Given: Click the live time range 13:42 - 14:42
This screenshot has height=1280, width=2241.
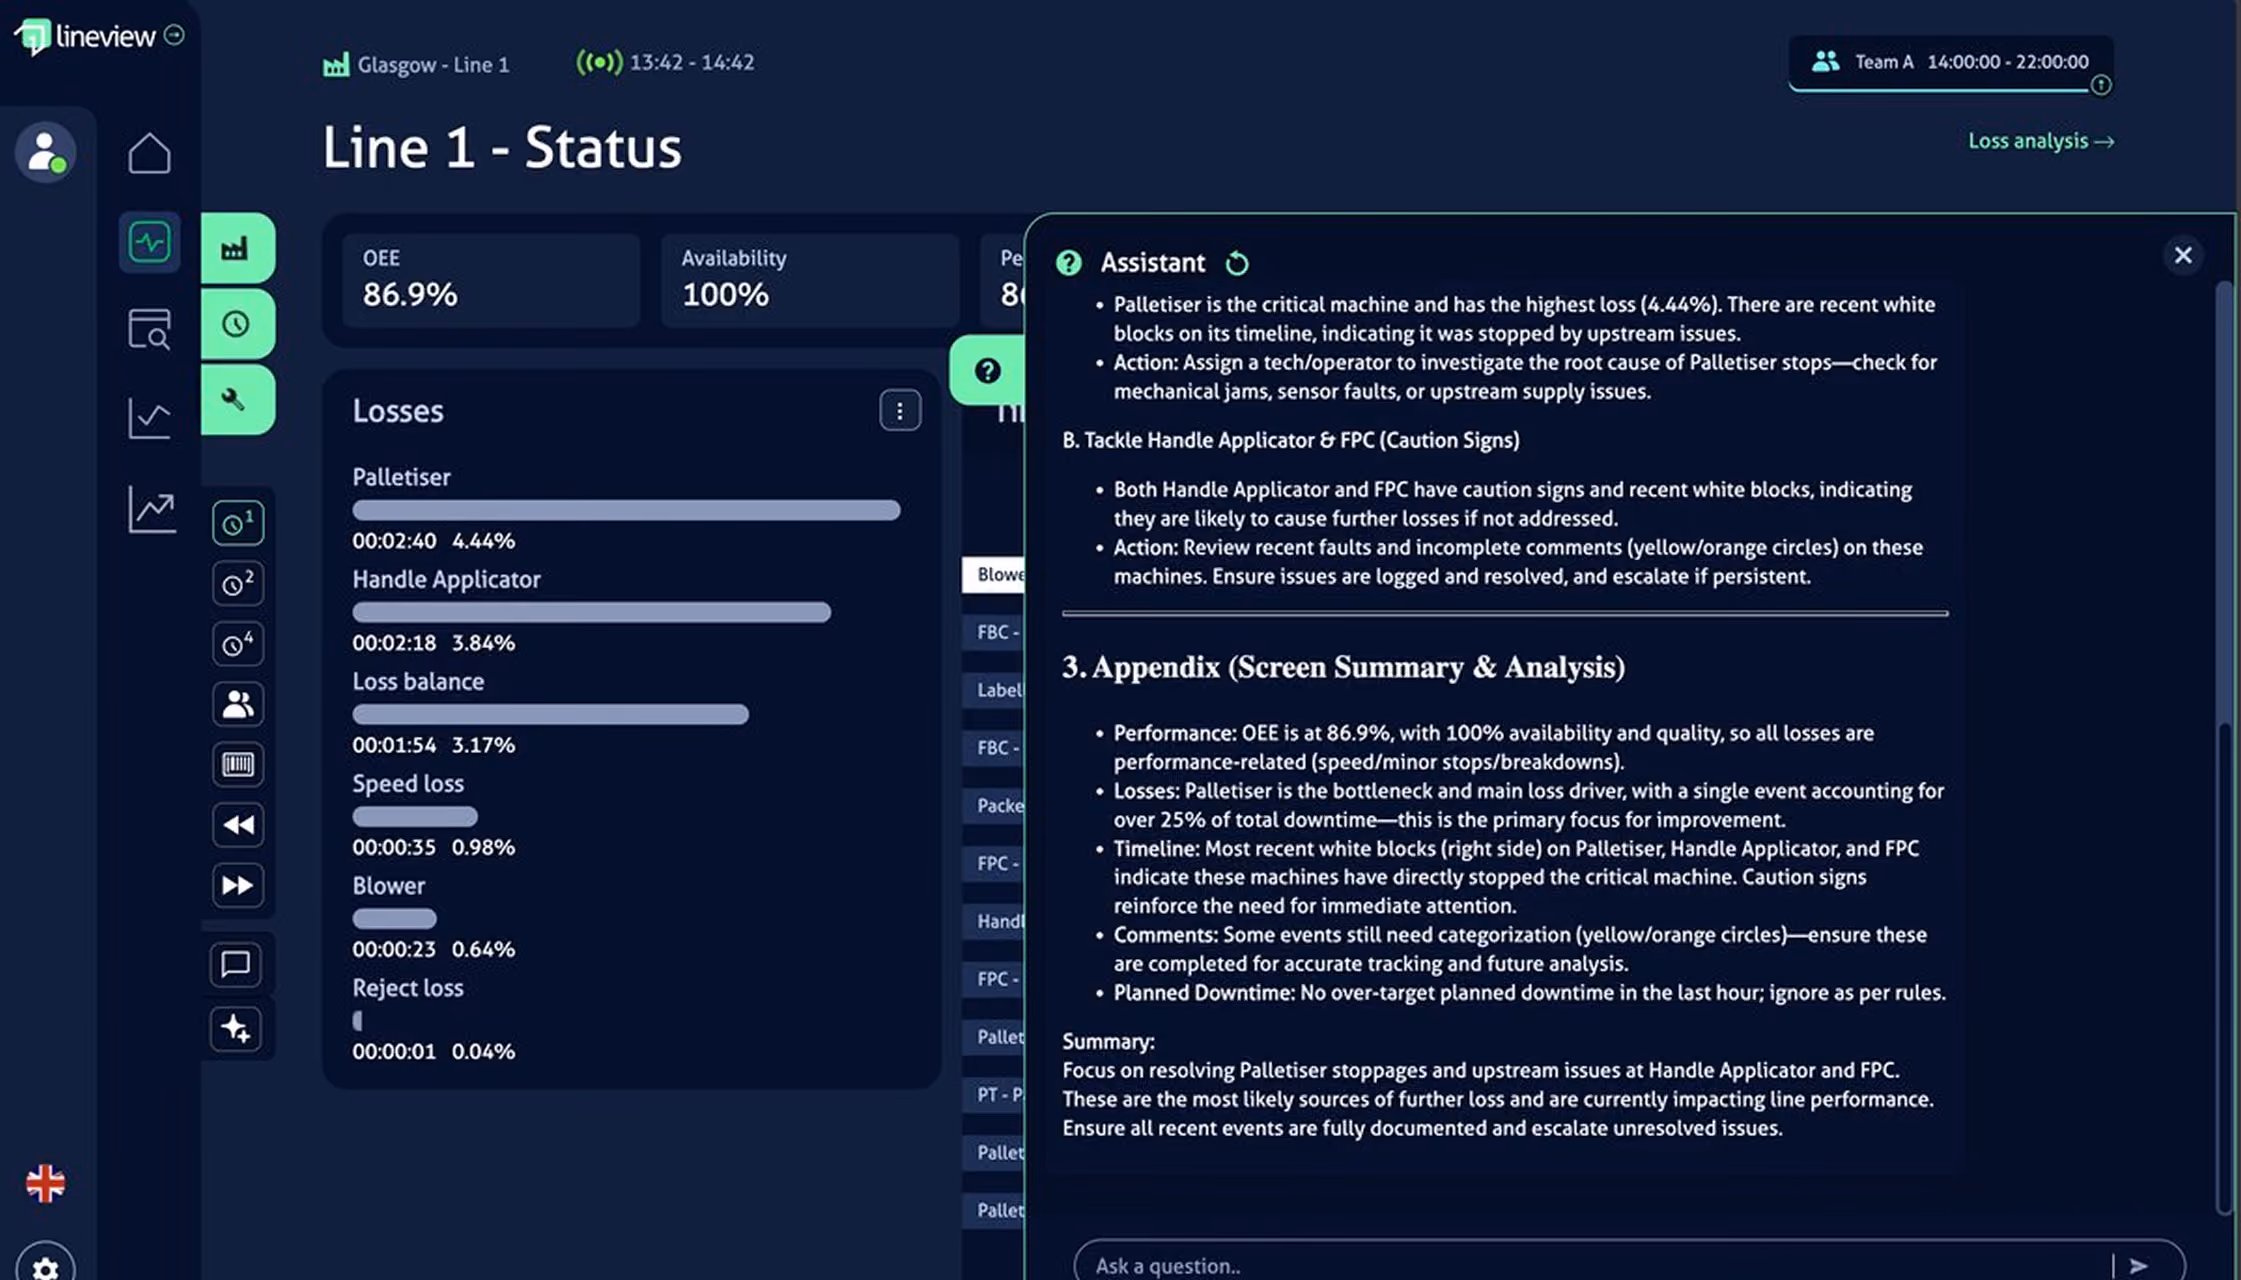Looking at the screenshot, I should (665, 62).
